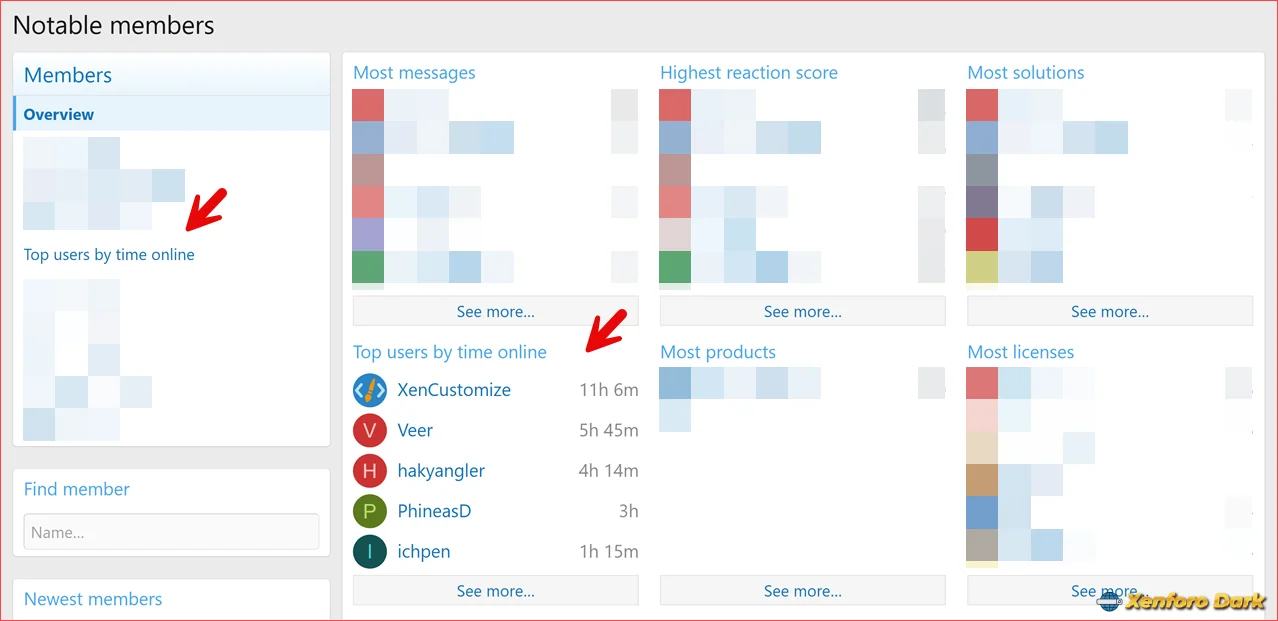Image resolution: width=1278 pixels, height=621 pixels.
Task: Click the 11h 6m time value
Action: (x=608, y=390)
